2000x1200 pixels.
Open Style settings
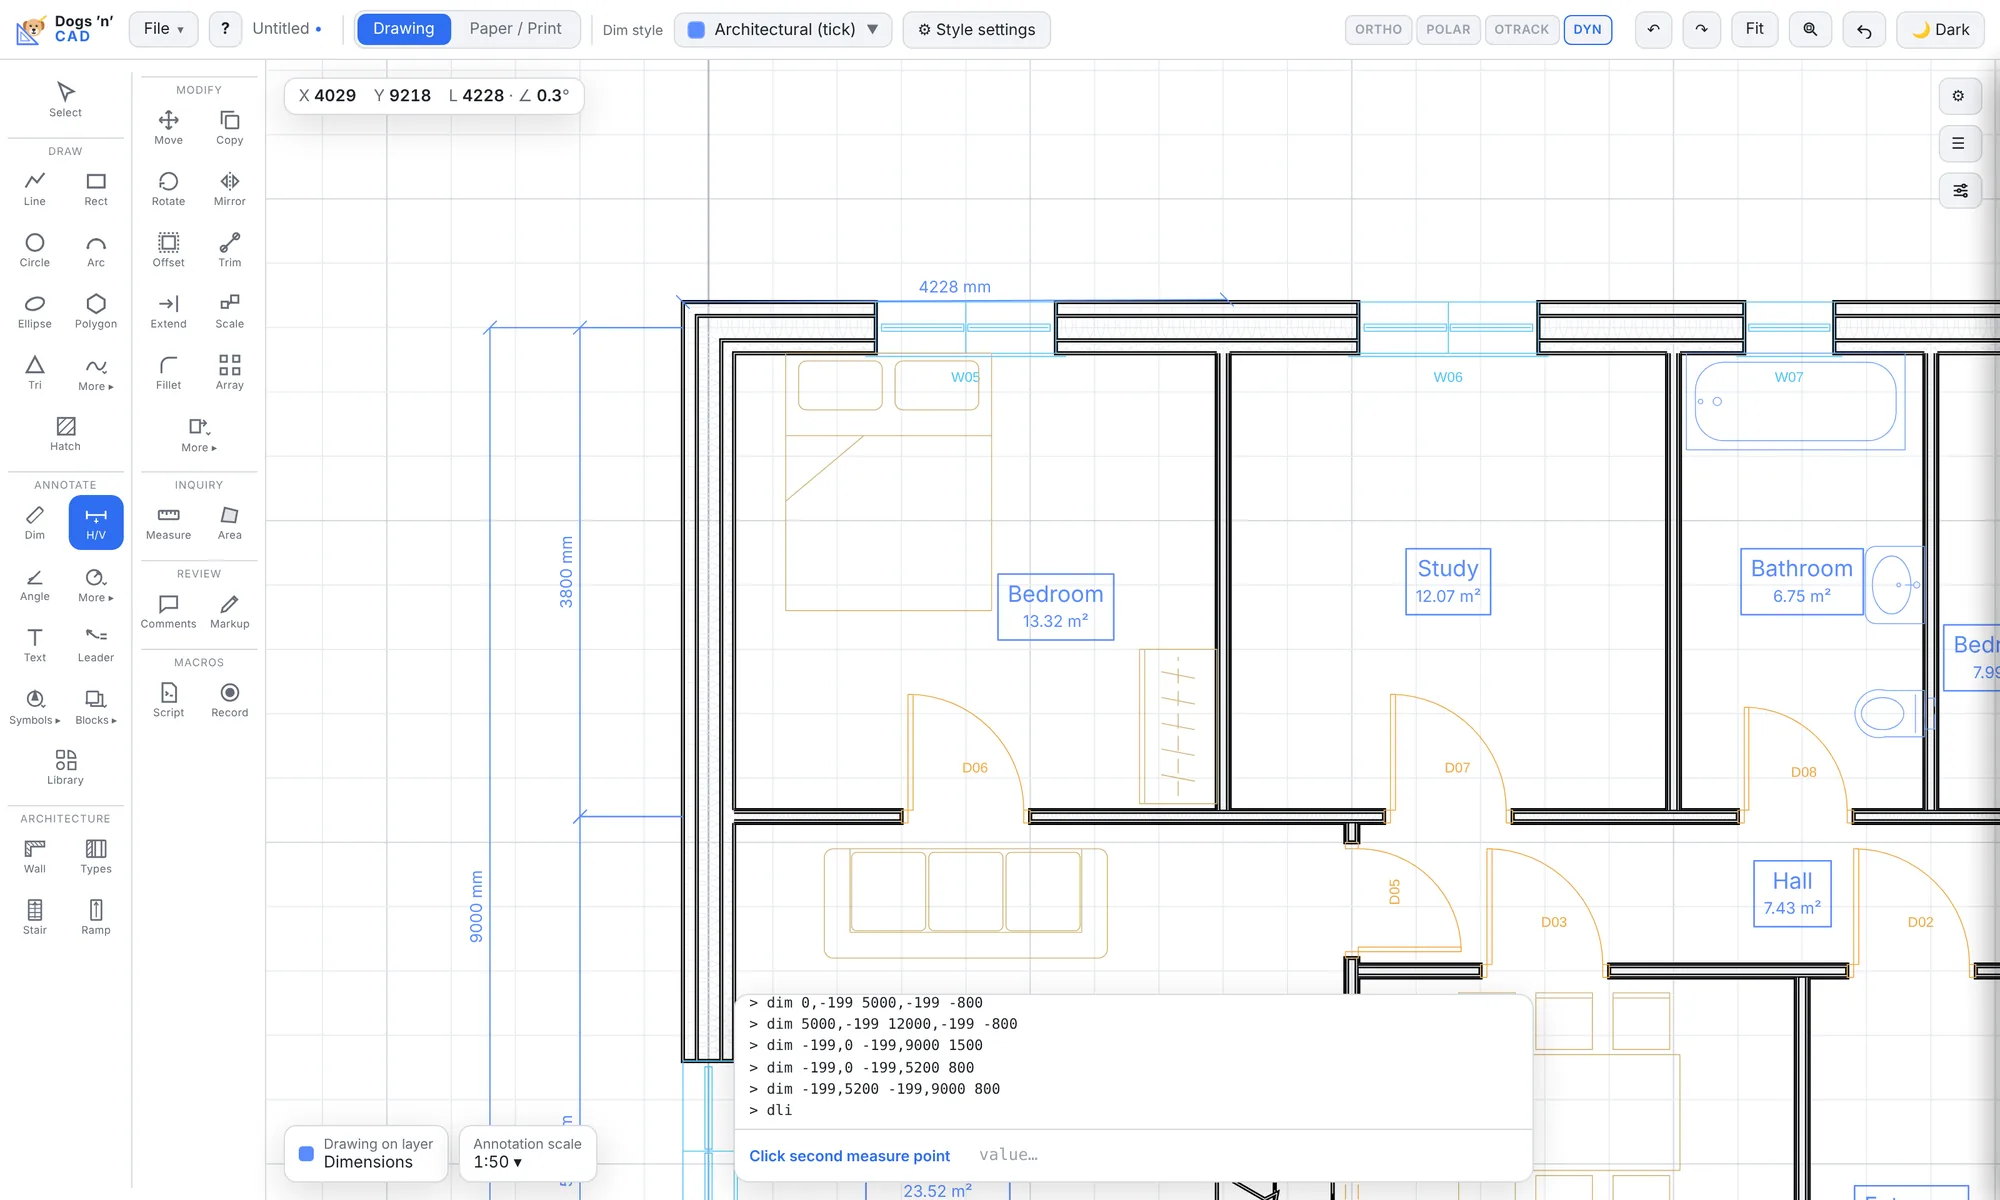point(976,29)
